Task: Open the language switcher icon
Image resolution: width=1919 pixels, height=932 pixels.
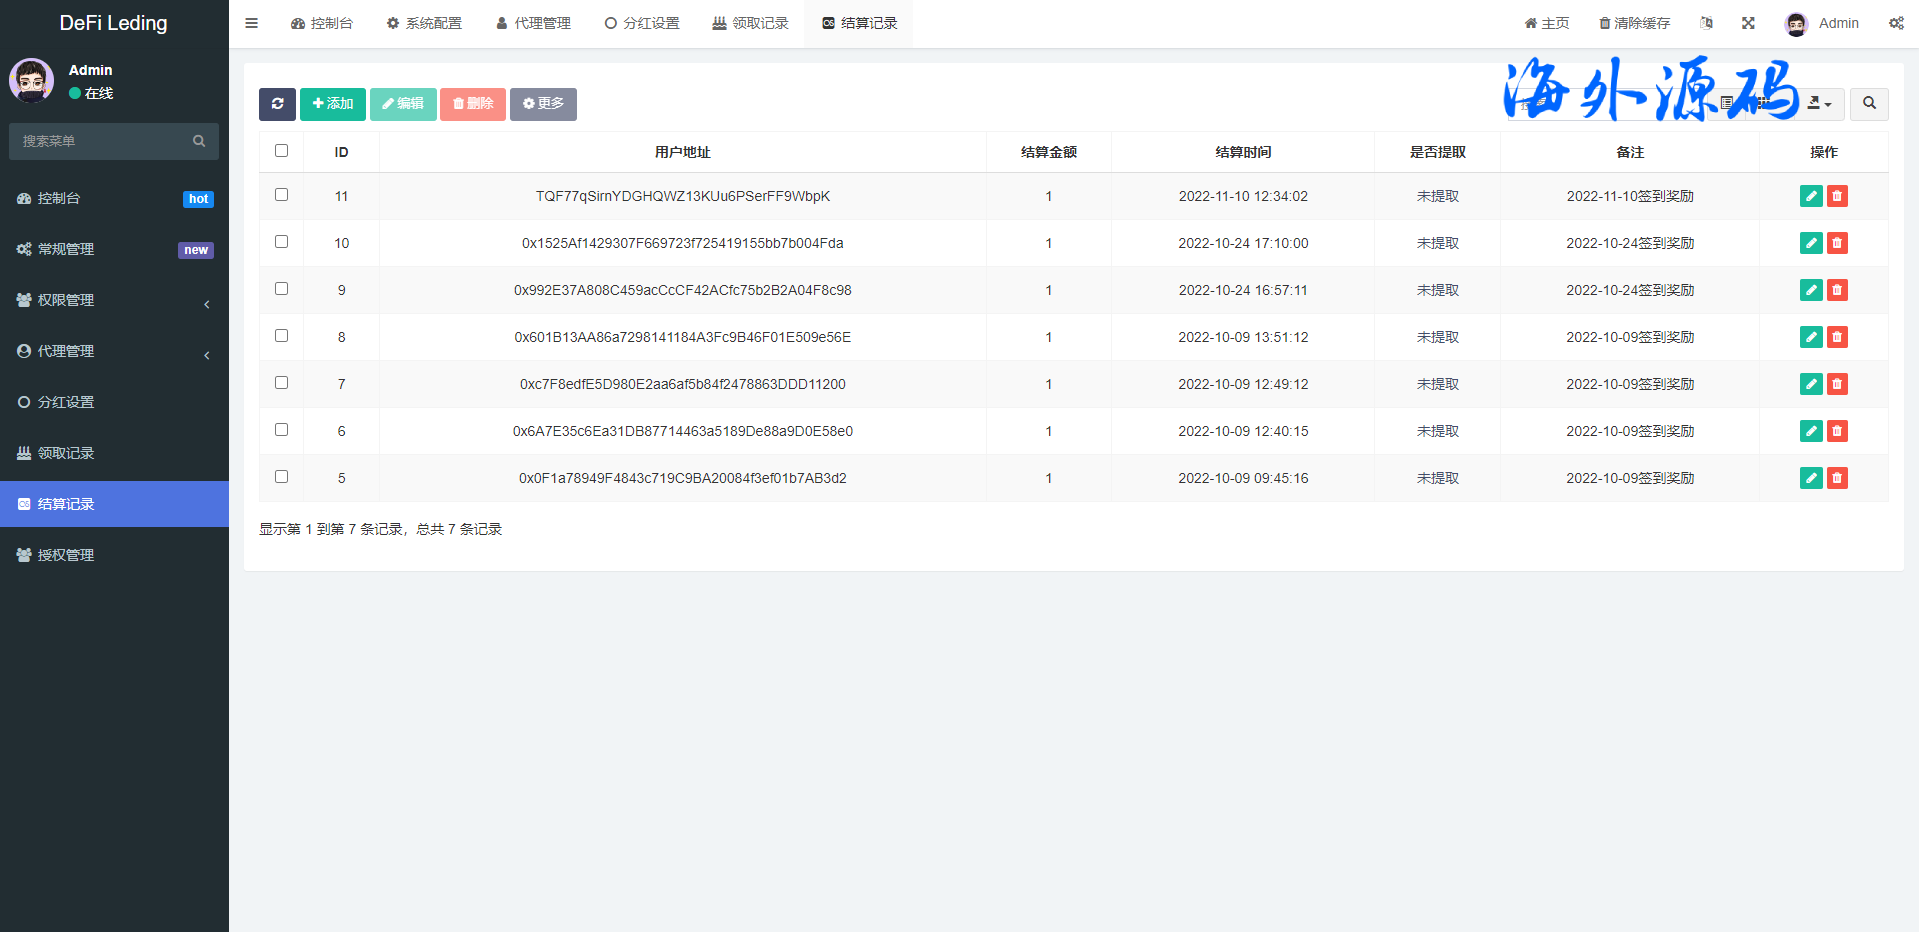Action: pyautogui.click(x=1706, y=23)
